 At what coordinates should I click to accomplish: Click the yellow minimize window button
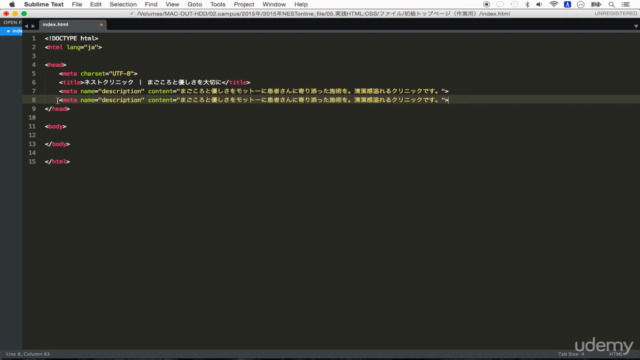[x=15, y=13]
